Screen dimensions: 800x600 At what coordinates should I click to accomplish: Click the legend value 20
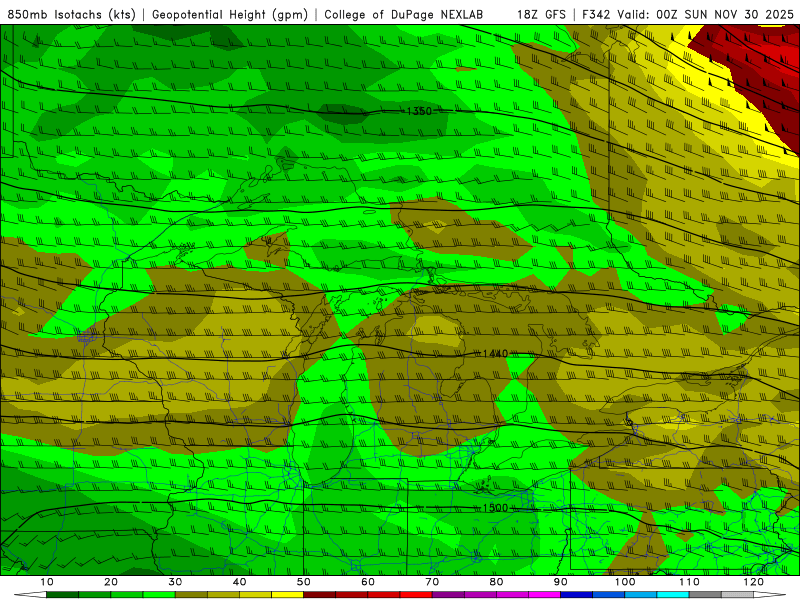(x=111, y=582)
